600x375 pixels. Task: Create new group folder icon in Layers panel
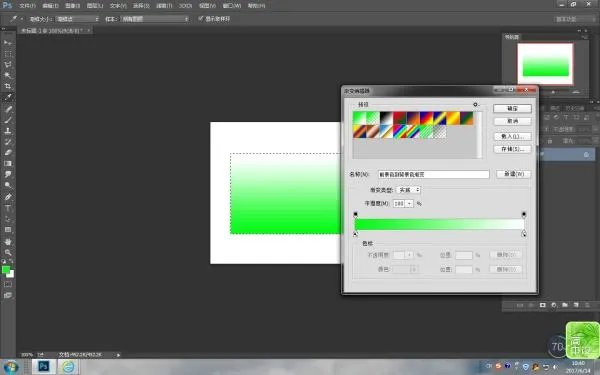click(565, 305)
